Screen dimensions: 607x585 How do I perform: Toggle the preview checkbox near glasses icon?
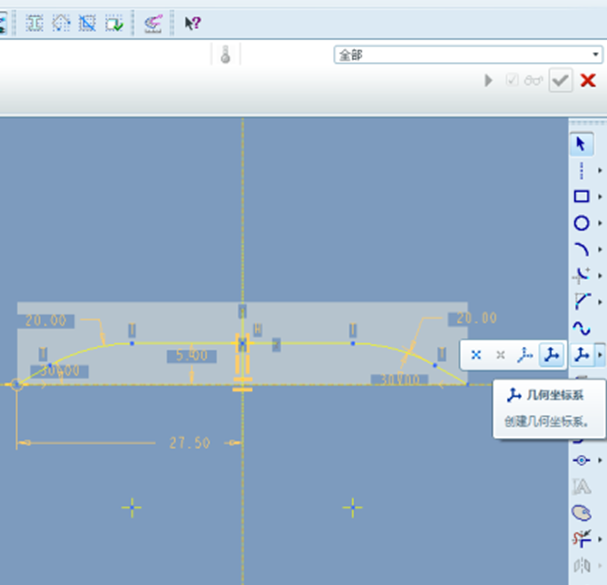(x=512, y=81)
